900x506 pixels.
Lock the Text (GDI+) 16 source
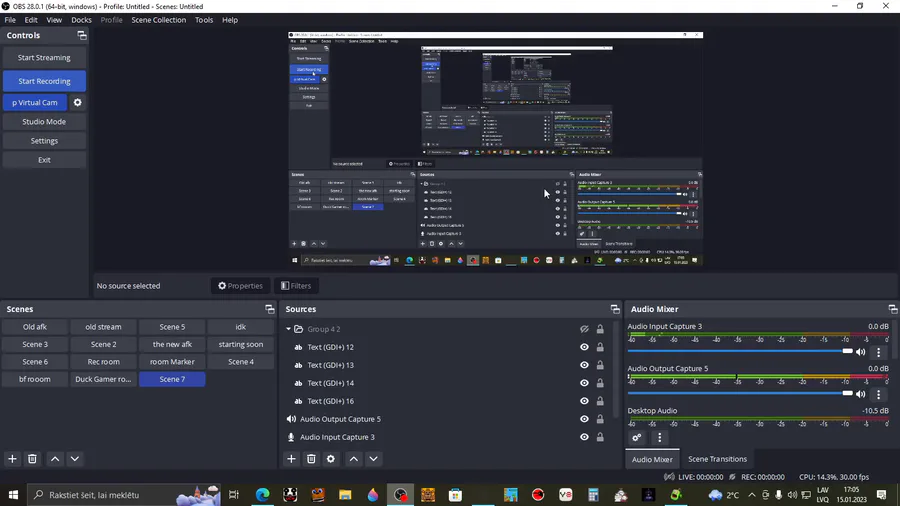click(600, 401)
